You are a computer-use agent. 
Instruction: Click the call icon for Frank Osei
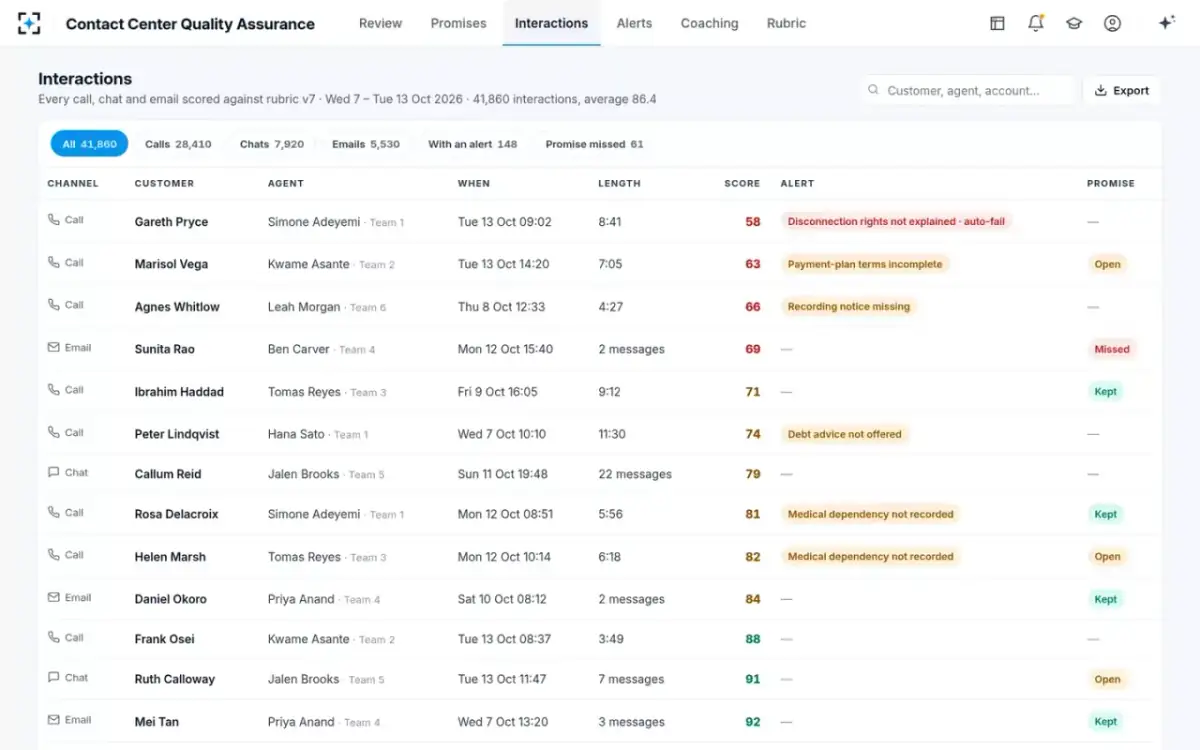(x=54, y=637)
